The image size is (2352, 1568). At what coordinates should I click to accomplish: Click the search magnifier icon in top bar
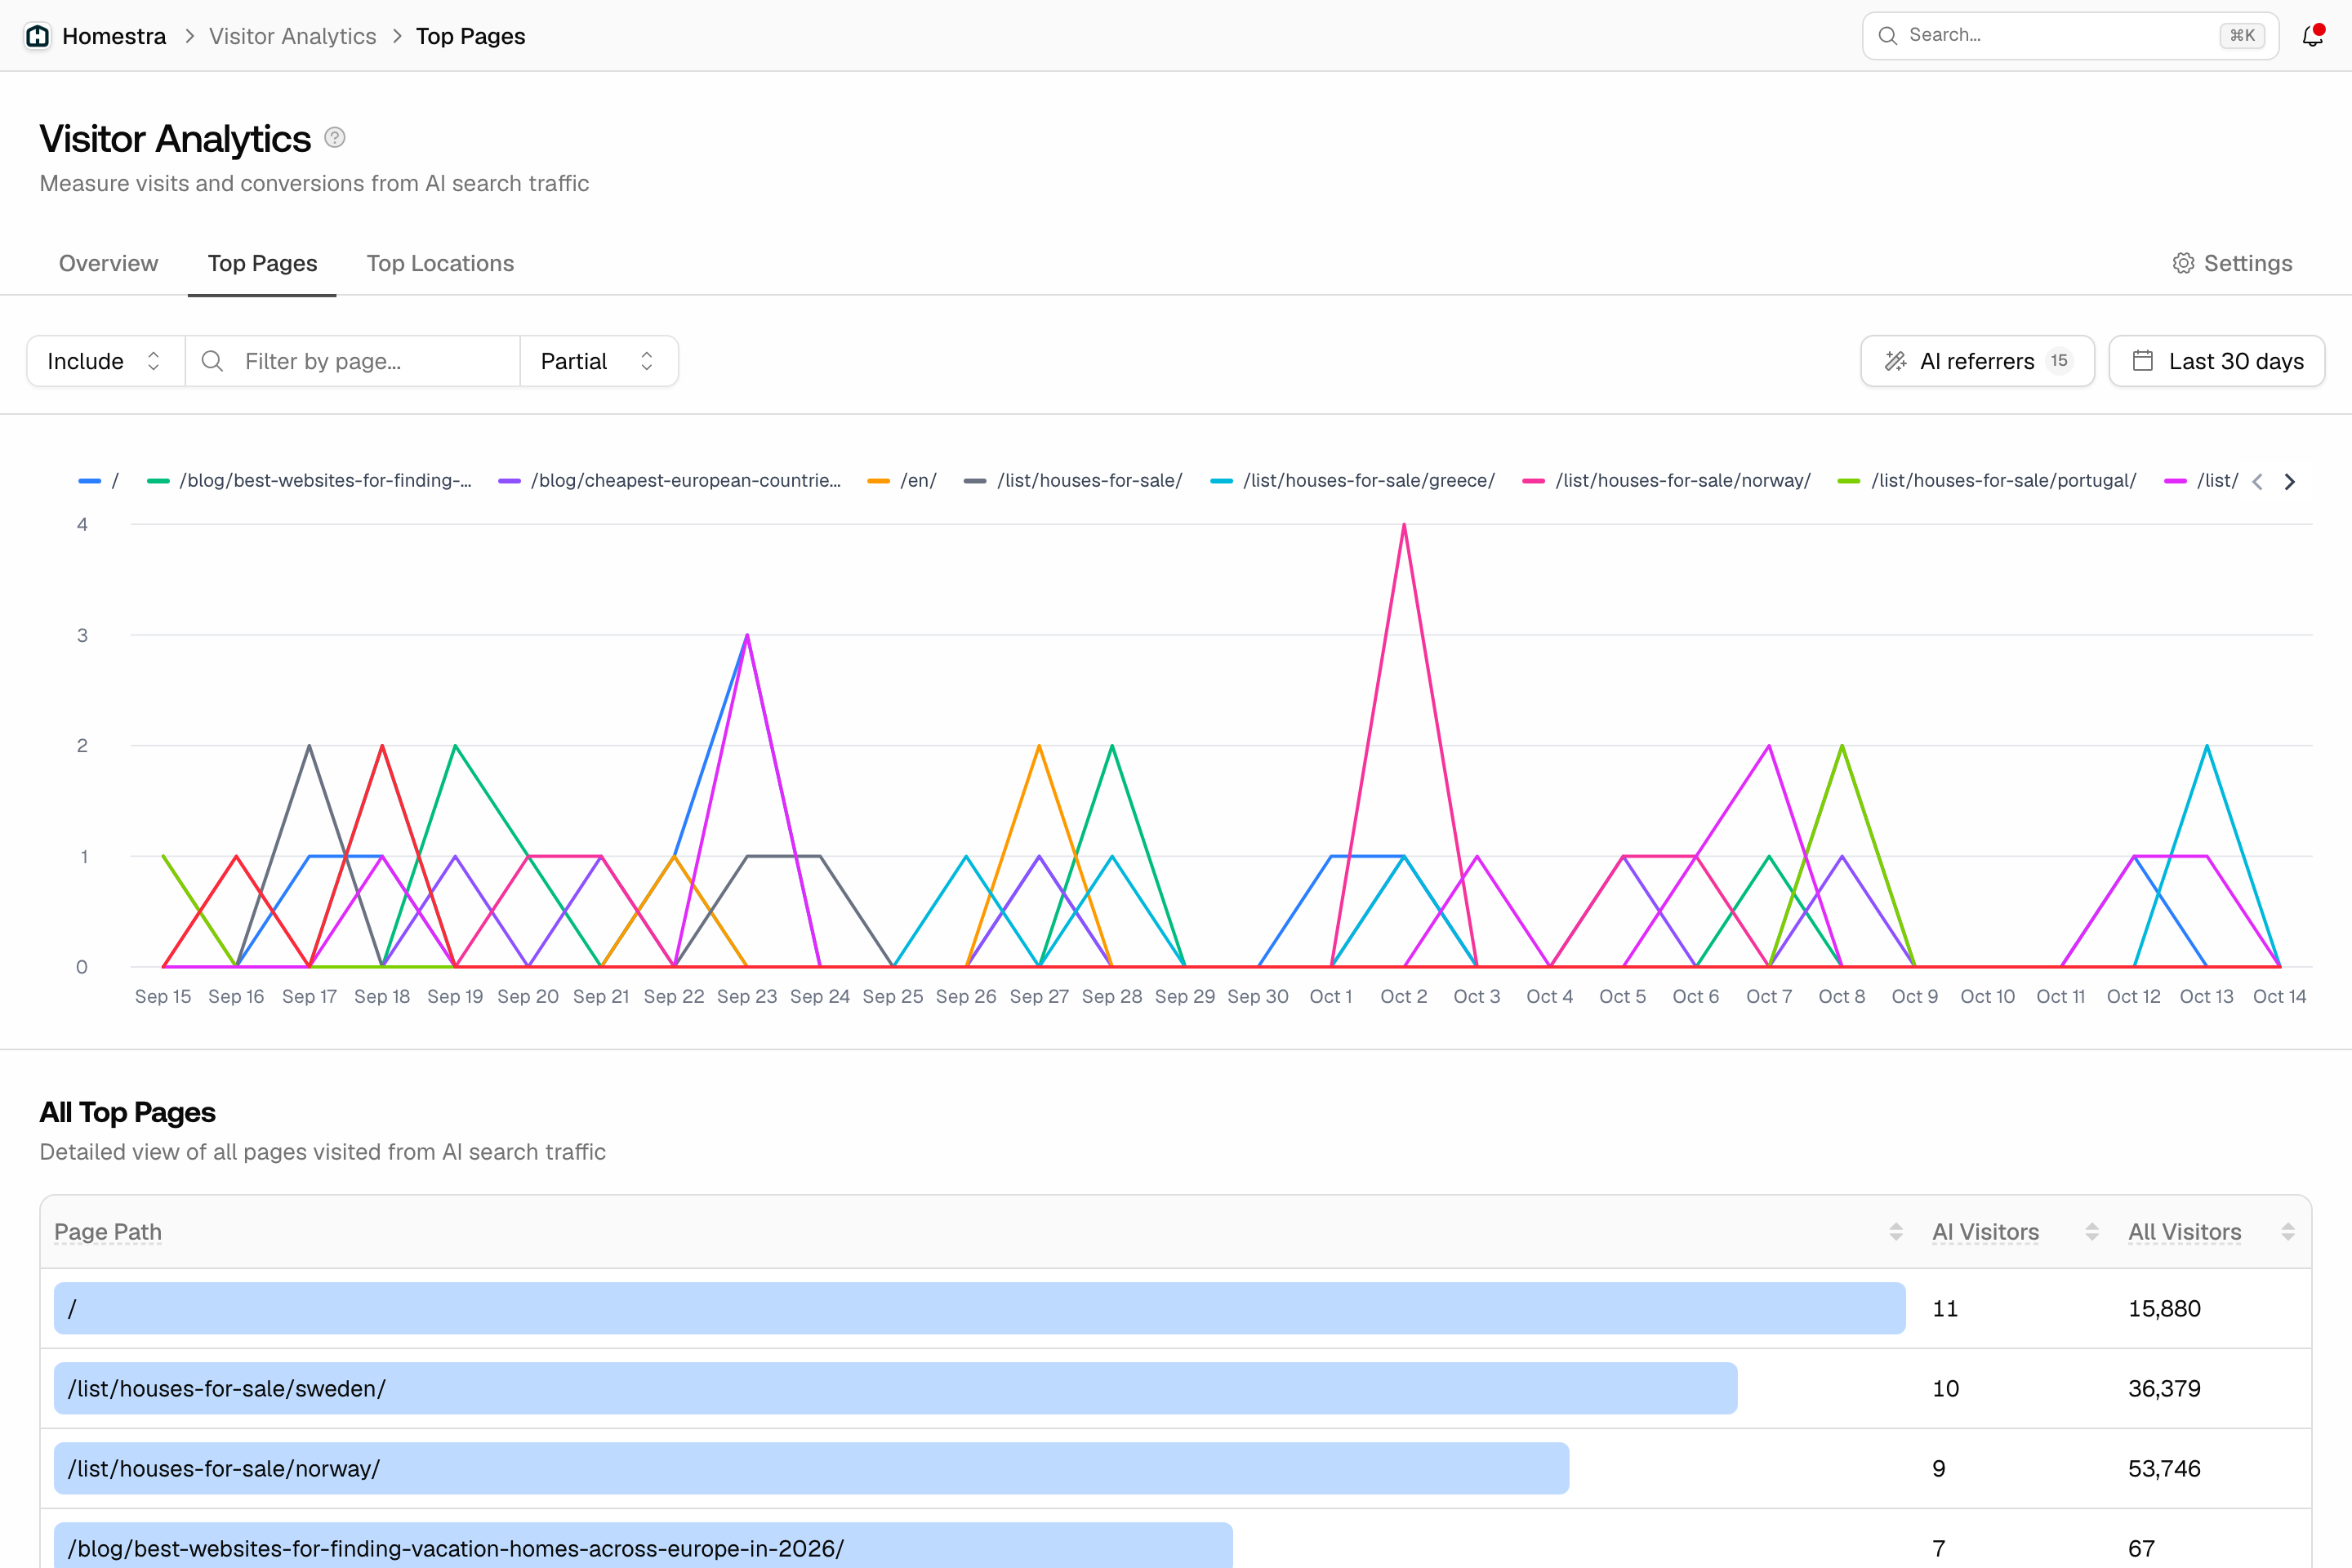tap(1887, 36)
